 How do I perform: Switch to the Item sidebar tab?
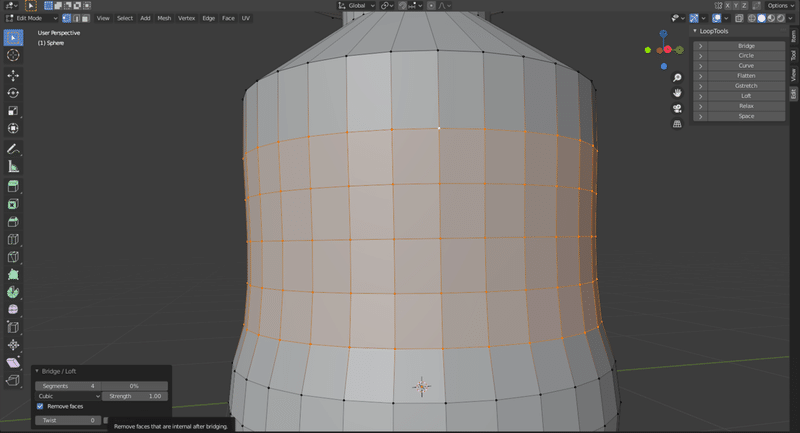click(x=793, y=36)
